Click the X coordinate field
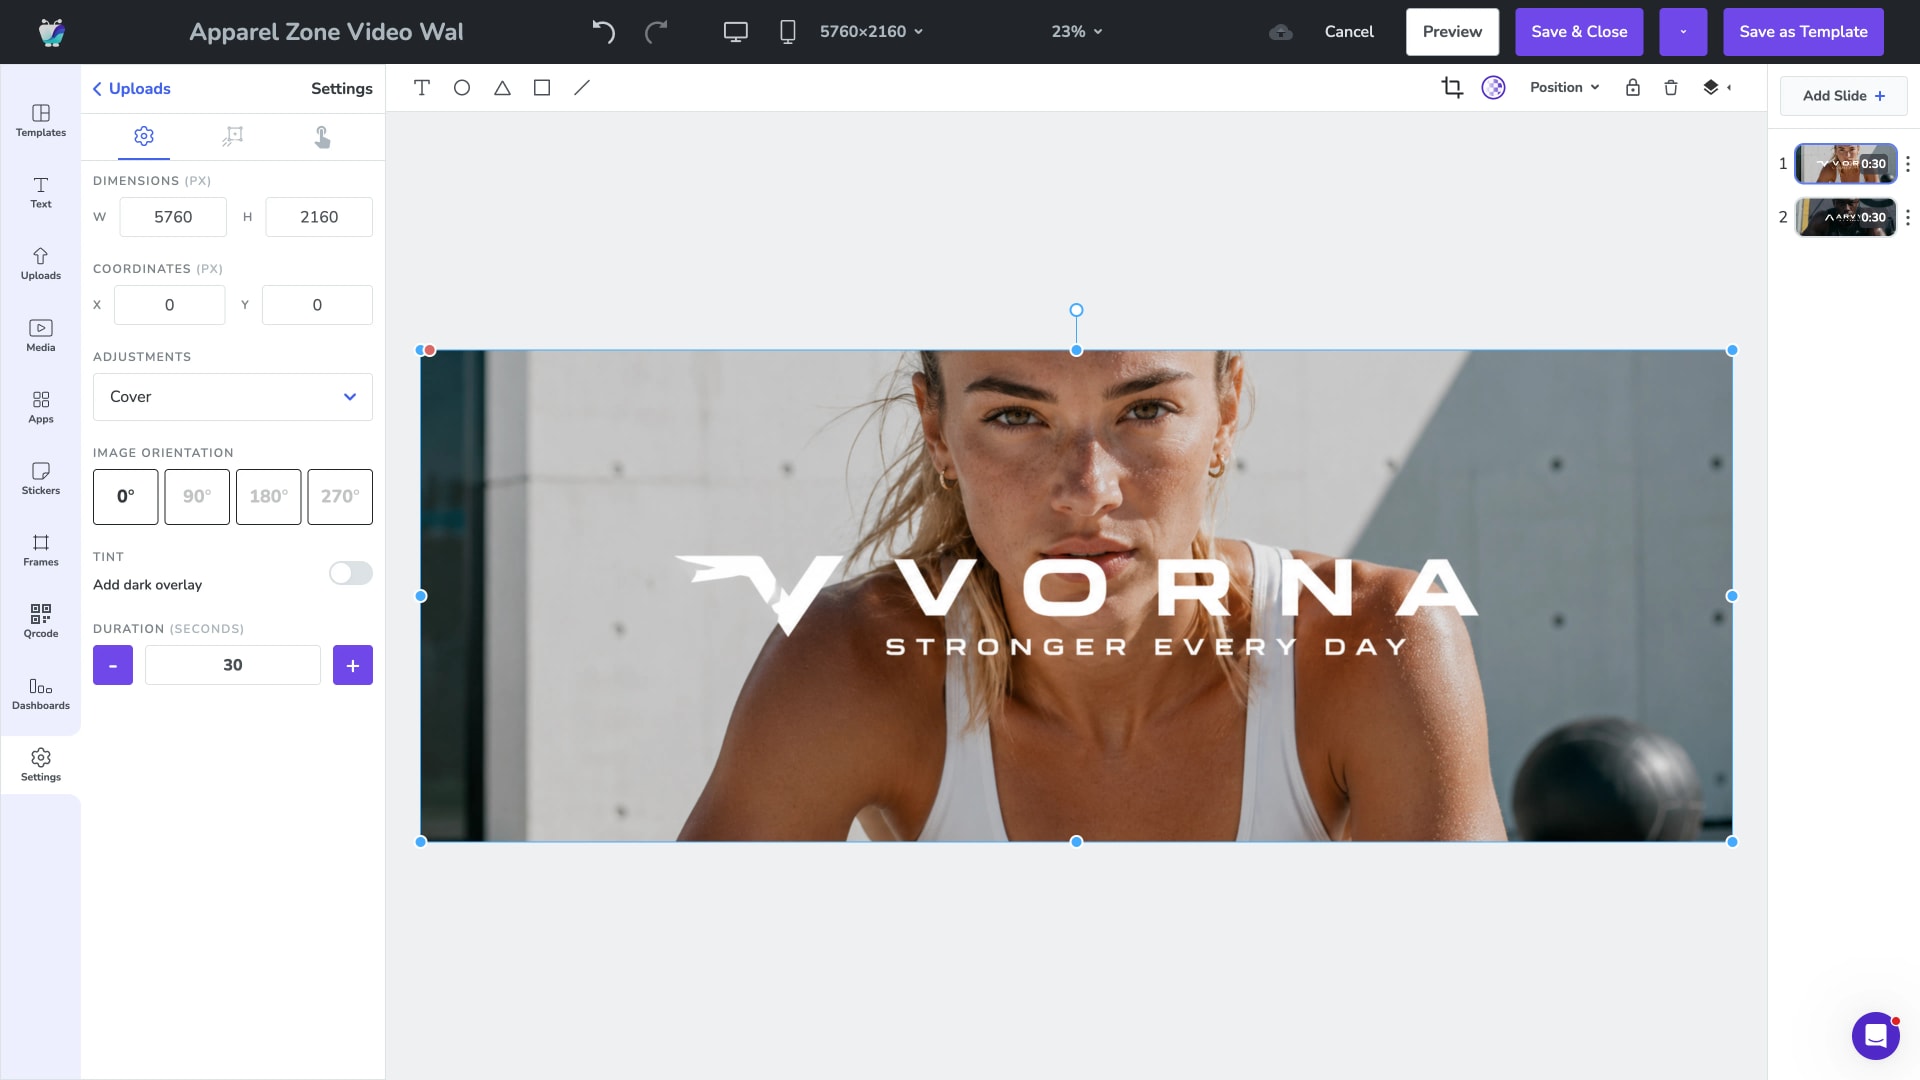1920x1080 pixels. (x=169, y=305)
